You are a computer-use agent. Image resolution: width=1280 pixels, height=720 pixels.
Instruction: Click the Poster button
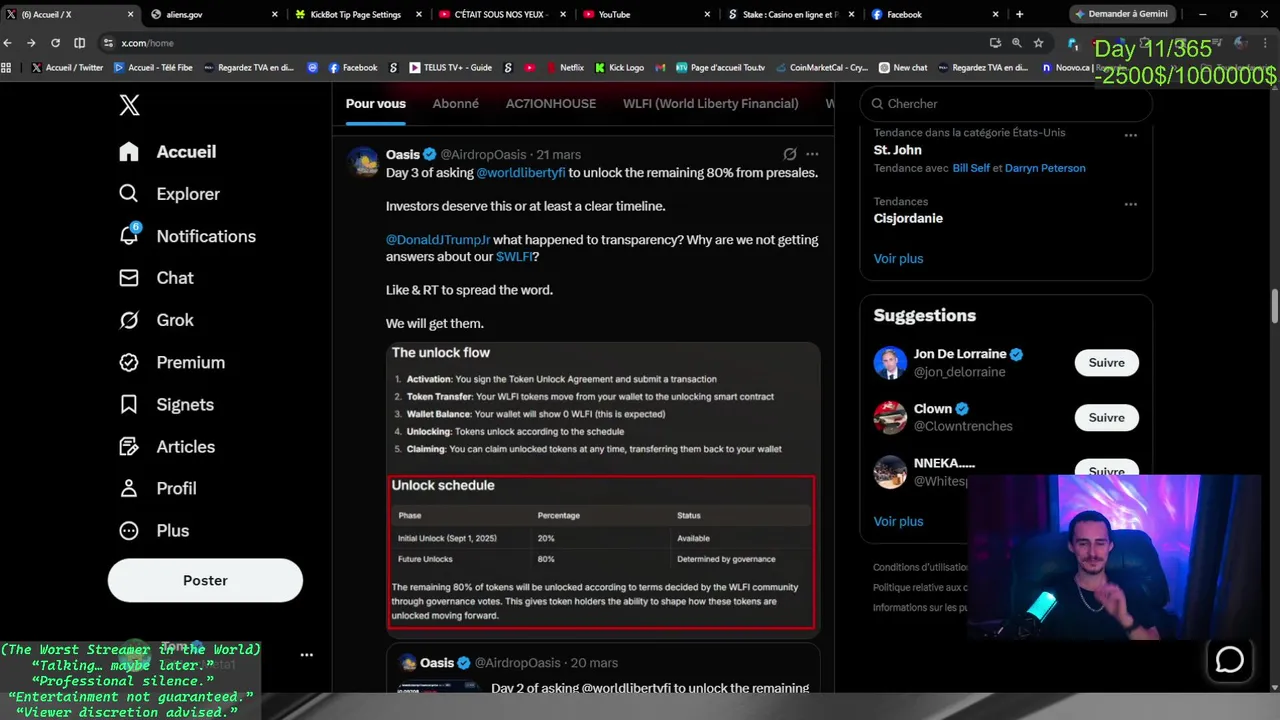point(205,580)
